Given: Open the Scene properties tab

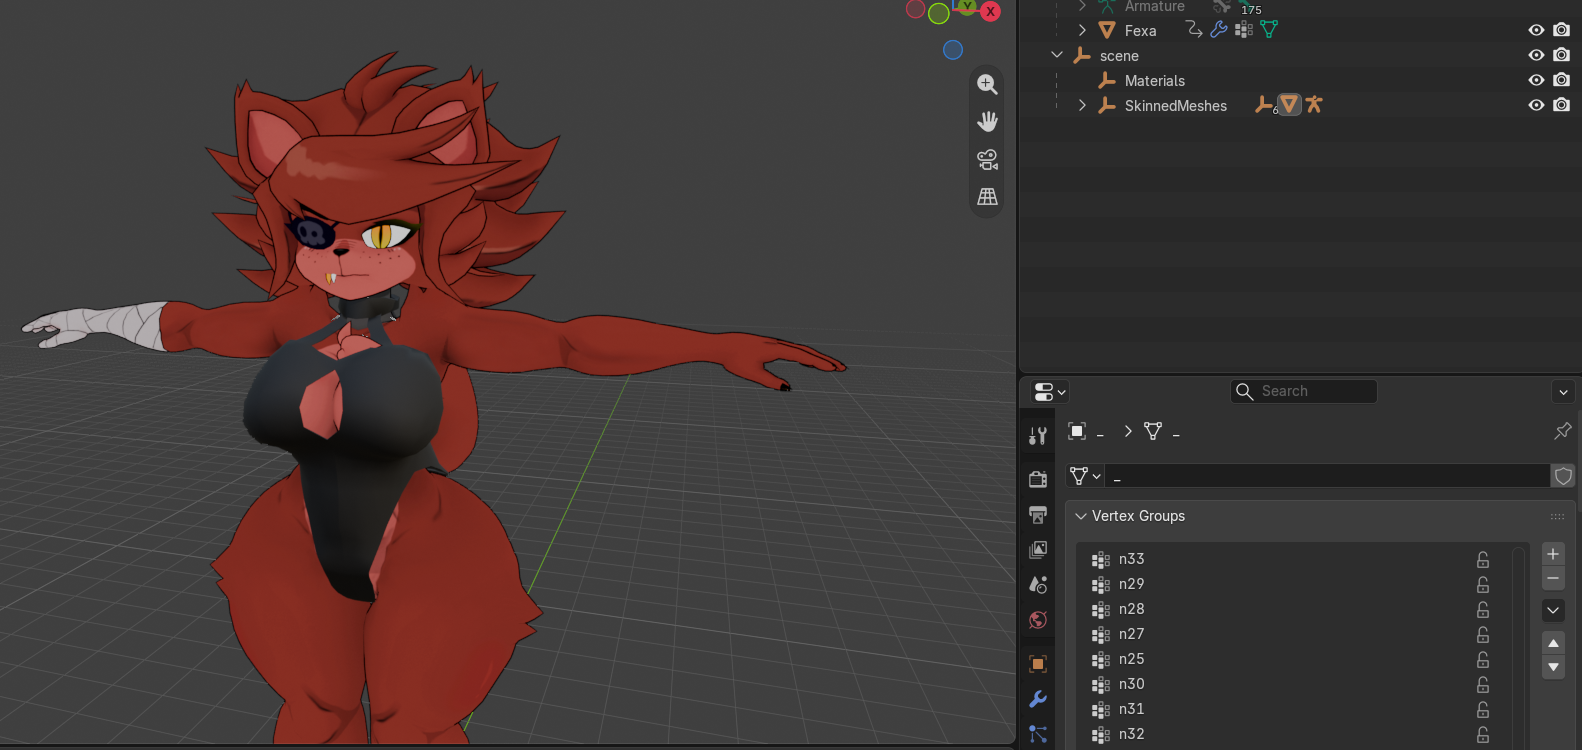Looking at the screenshot, I should (1038, 584).
